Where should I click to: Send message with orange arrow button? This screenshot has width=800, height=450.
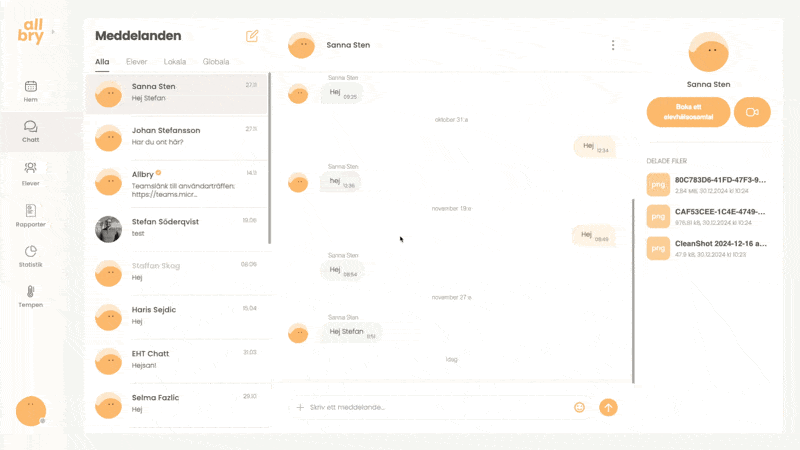coord(608,407)
